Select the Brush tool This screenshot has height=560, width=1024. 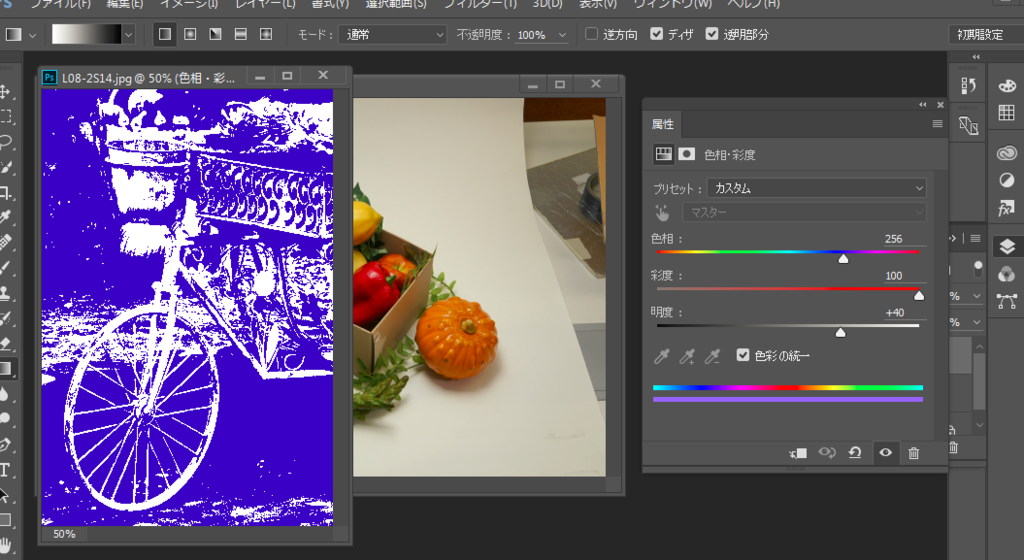tap(5, 268)
